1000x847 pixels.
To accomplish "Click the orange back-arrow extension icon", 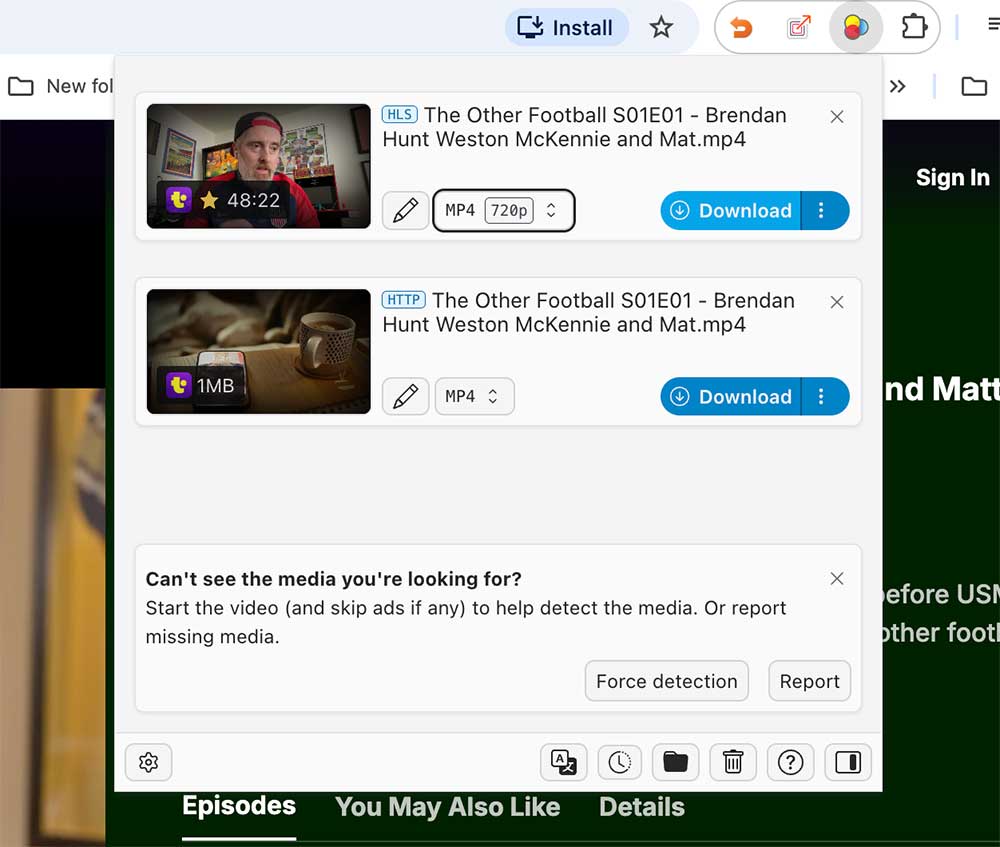I will tap(740, 27).
